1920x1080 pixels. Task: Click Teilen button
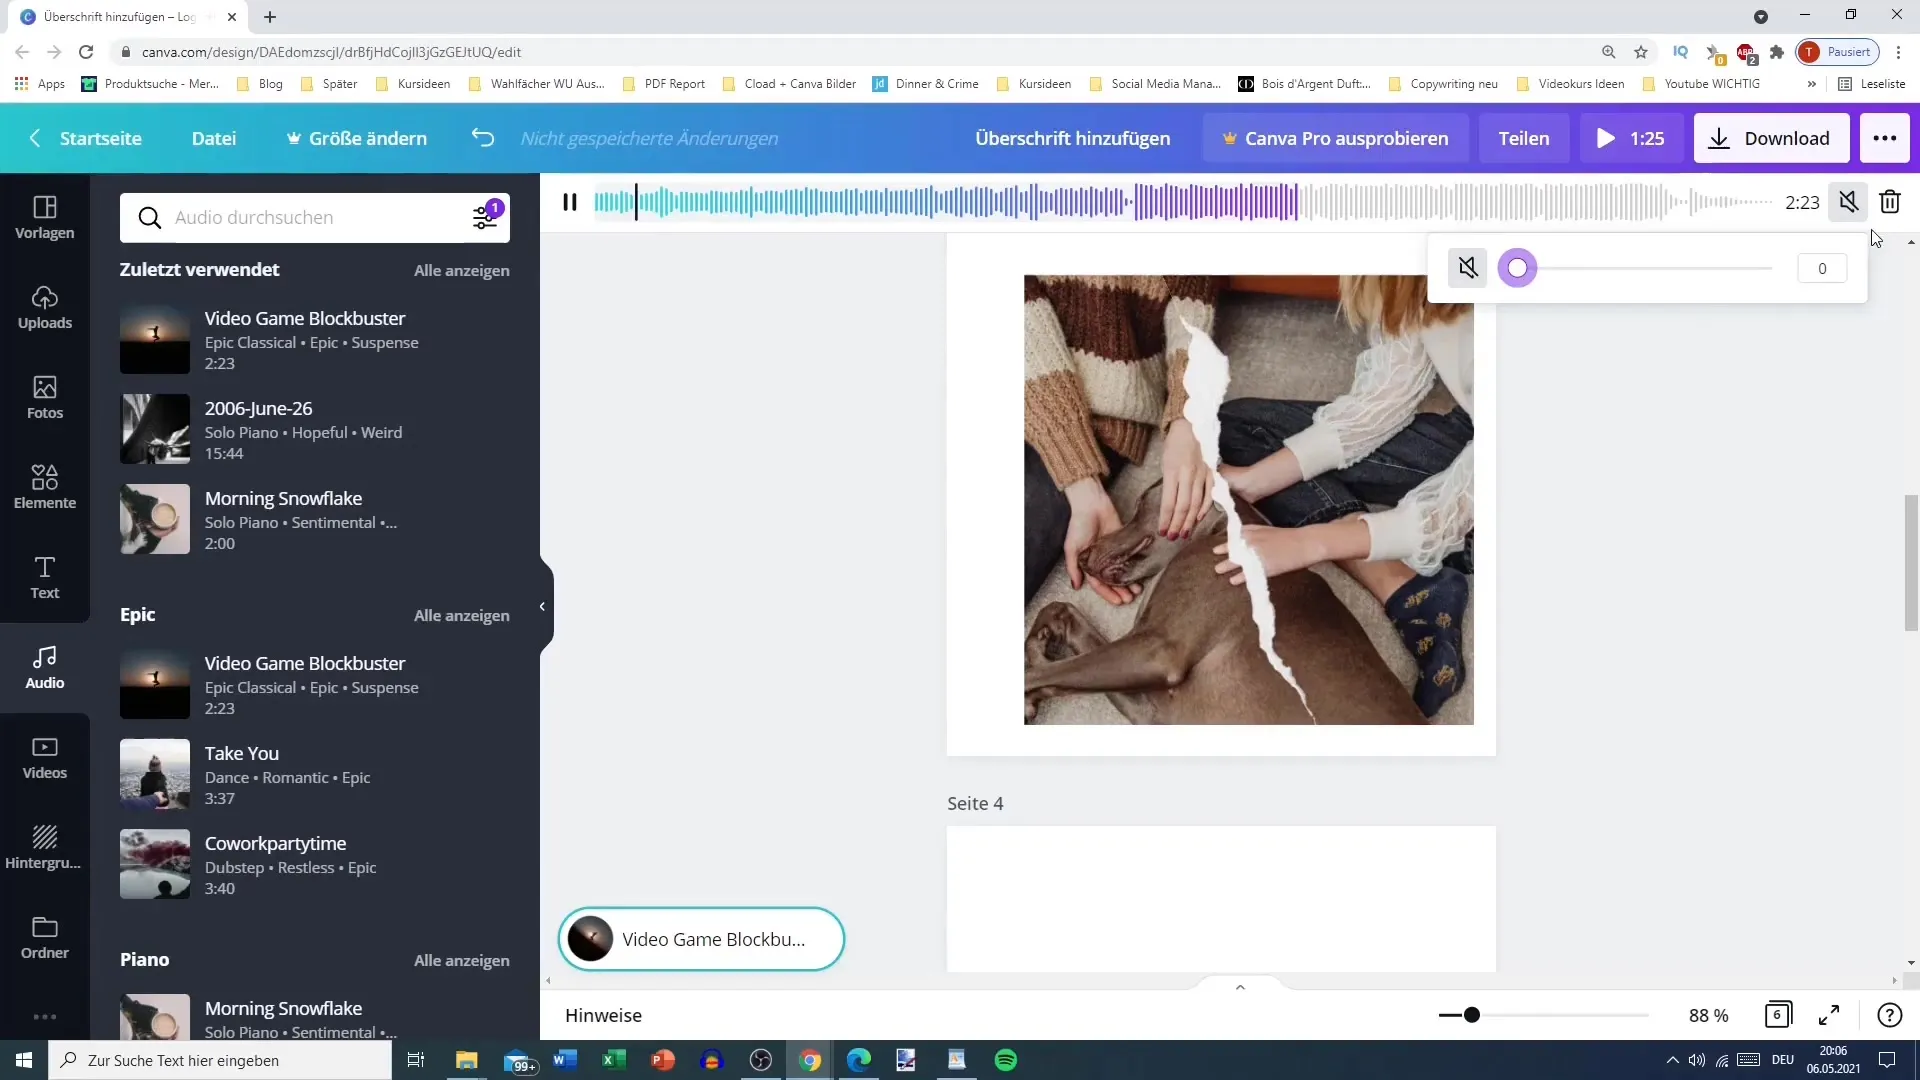point(1524,137)
